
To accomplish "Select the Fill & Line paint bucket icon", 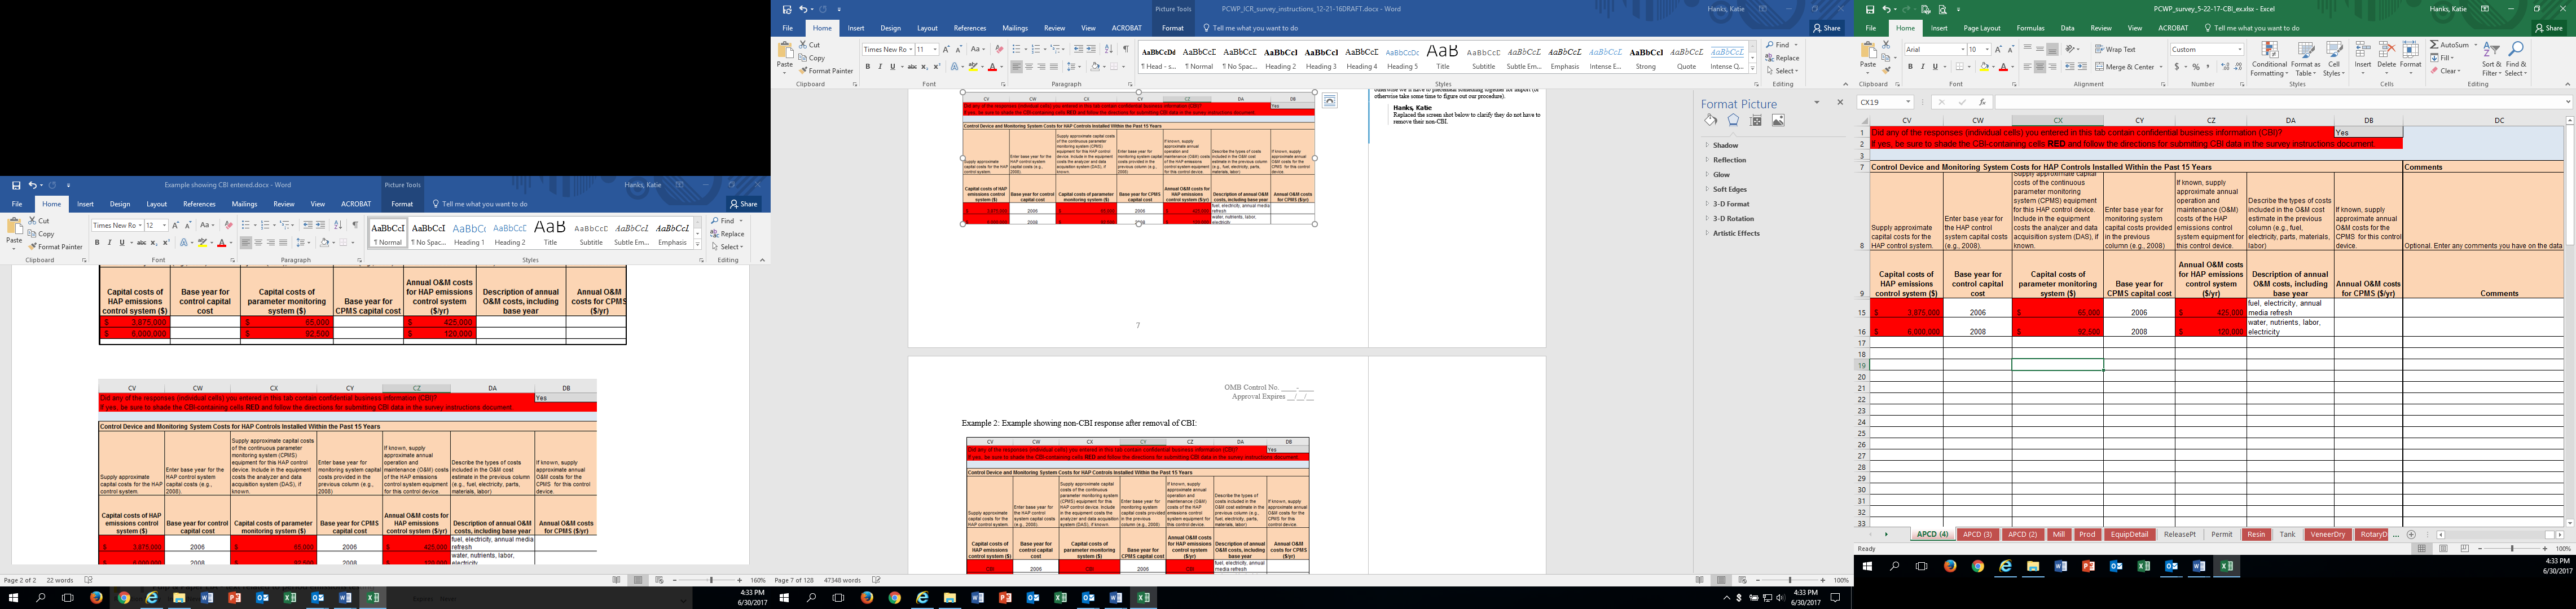I will (x=1711, y=120).
